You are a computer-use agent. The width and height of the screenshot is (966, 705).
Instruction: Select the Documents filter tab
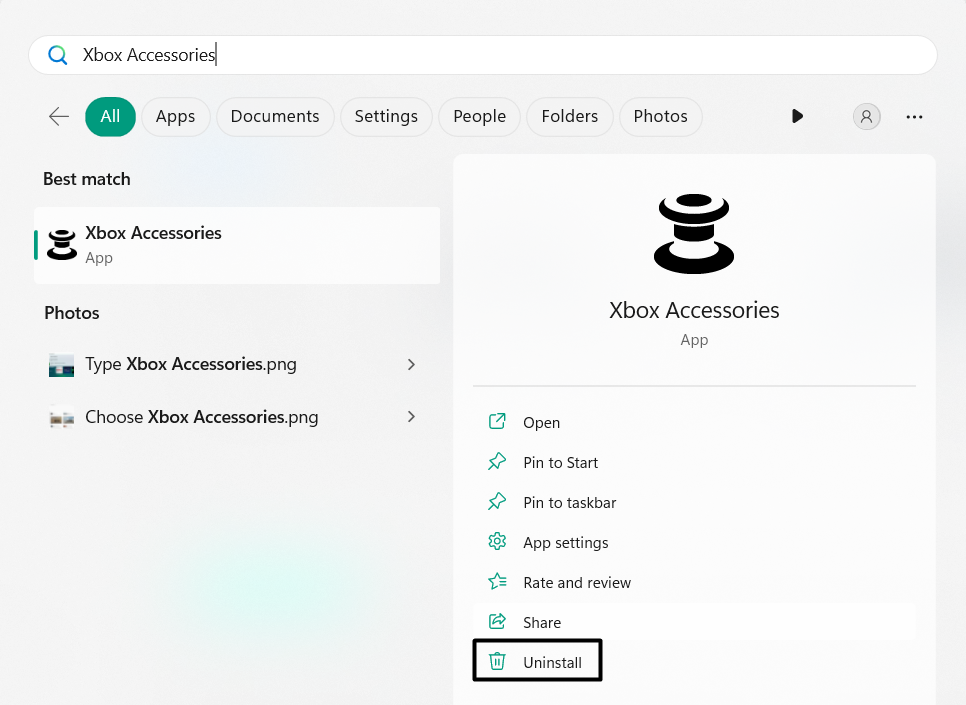[275, 116]
